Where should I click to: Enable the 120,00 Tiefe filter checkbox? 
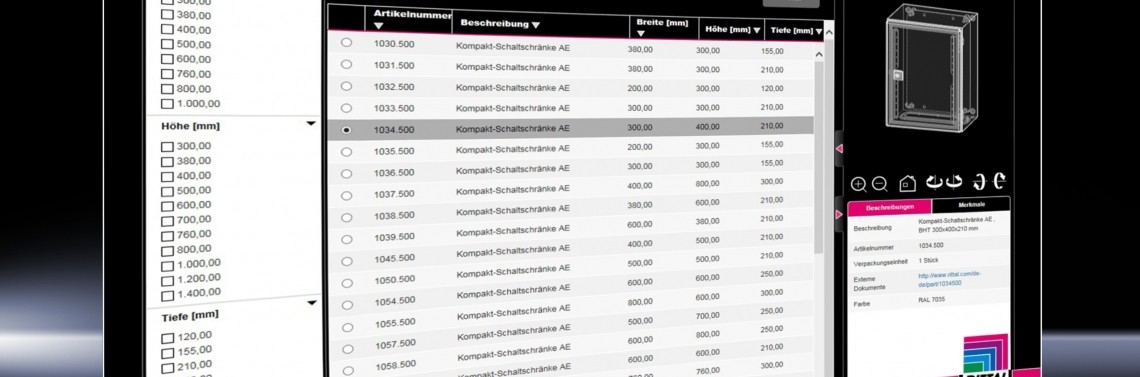click(167, 338)
